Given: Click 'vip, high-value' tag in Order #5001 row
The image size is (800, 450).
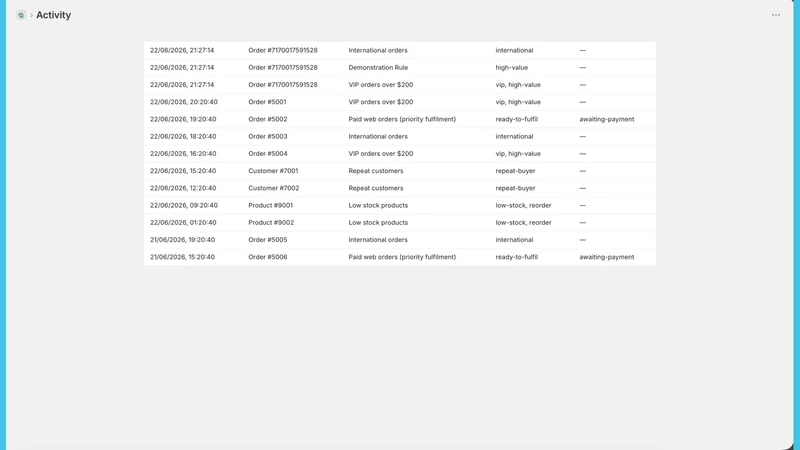Looking at the screenshot, I should click(x=518, y=102).
